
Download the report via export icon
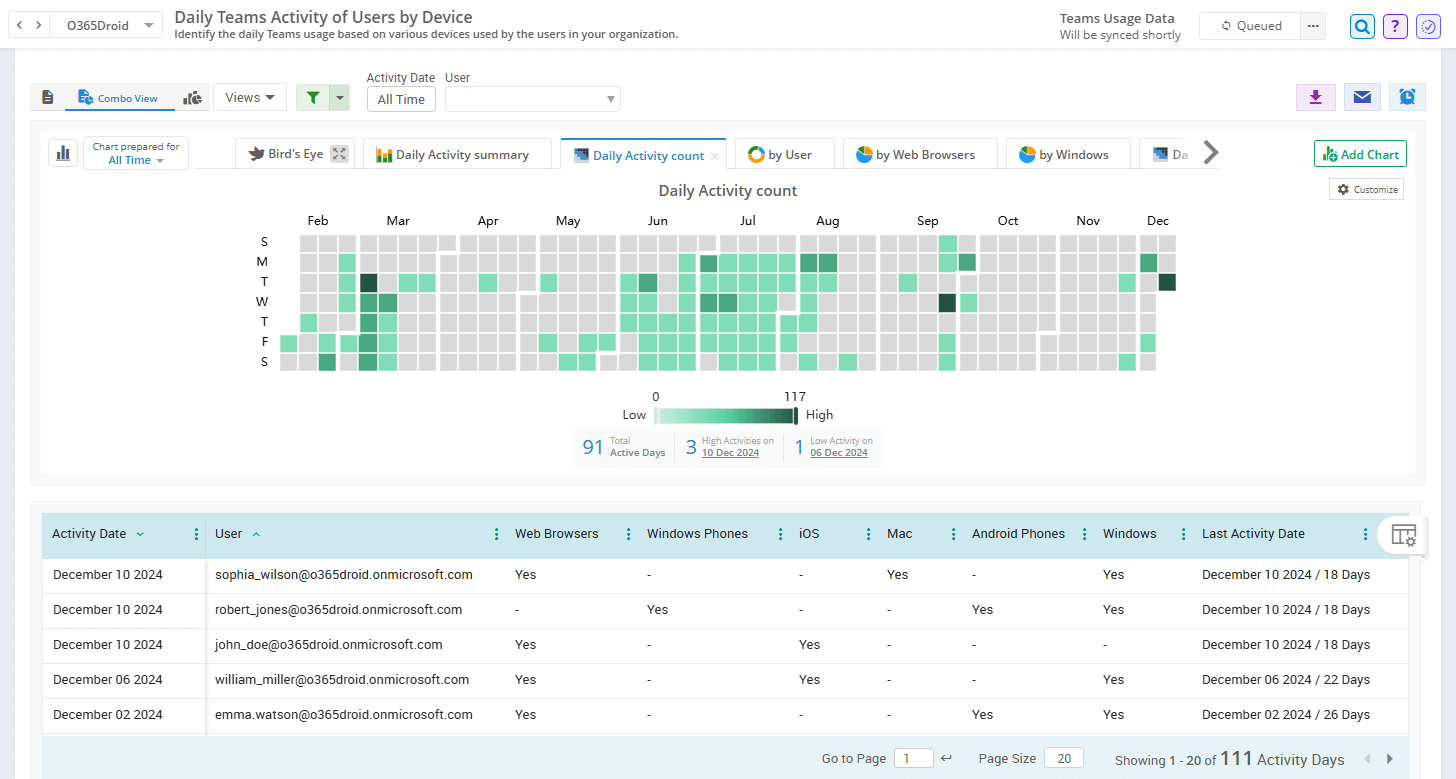tap(1315, 97)
